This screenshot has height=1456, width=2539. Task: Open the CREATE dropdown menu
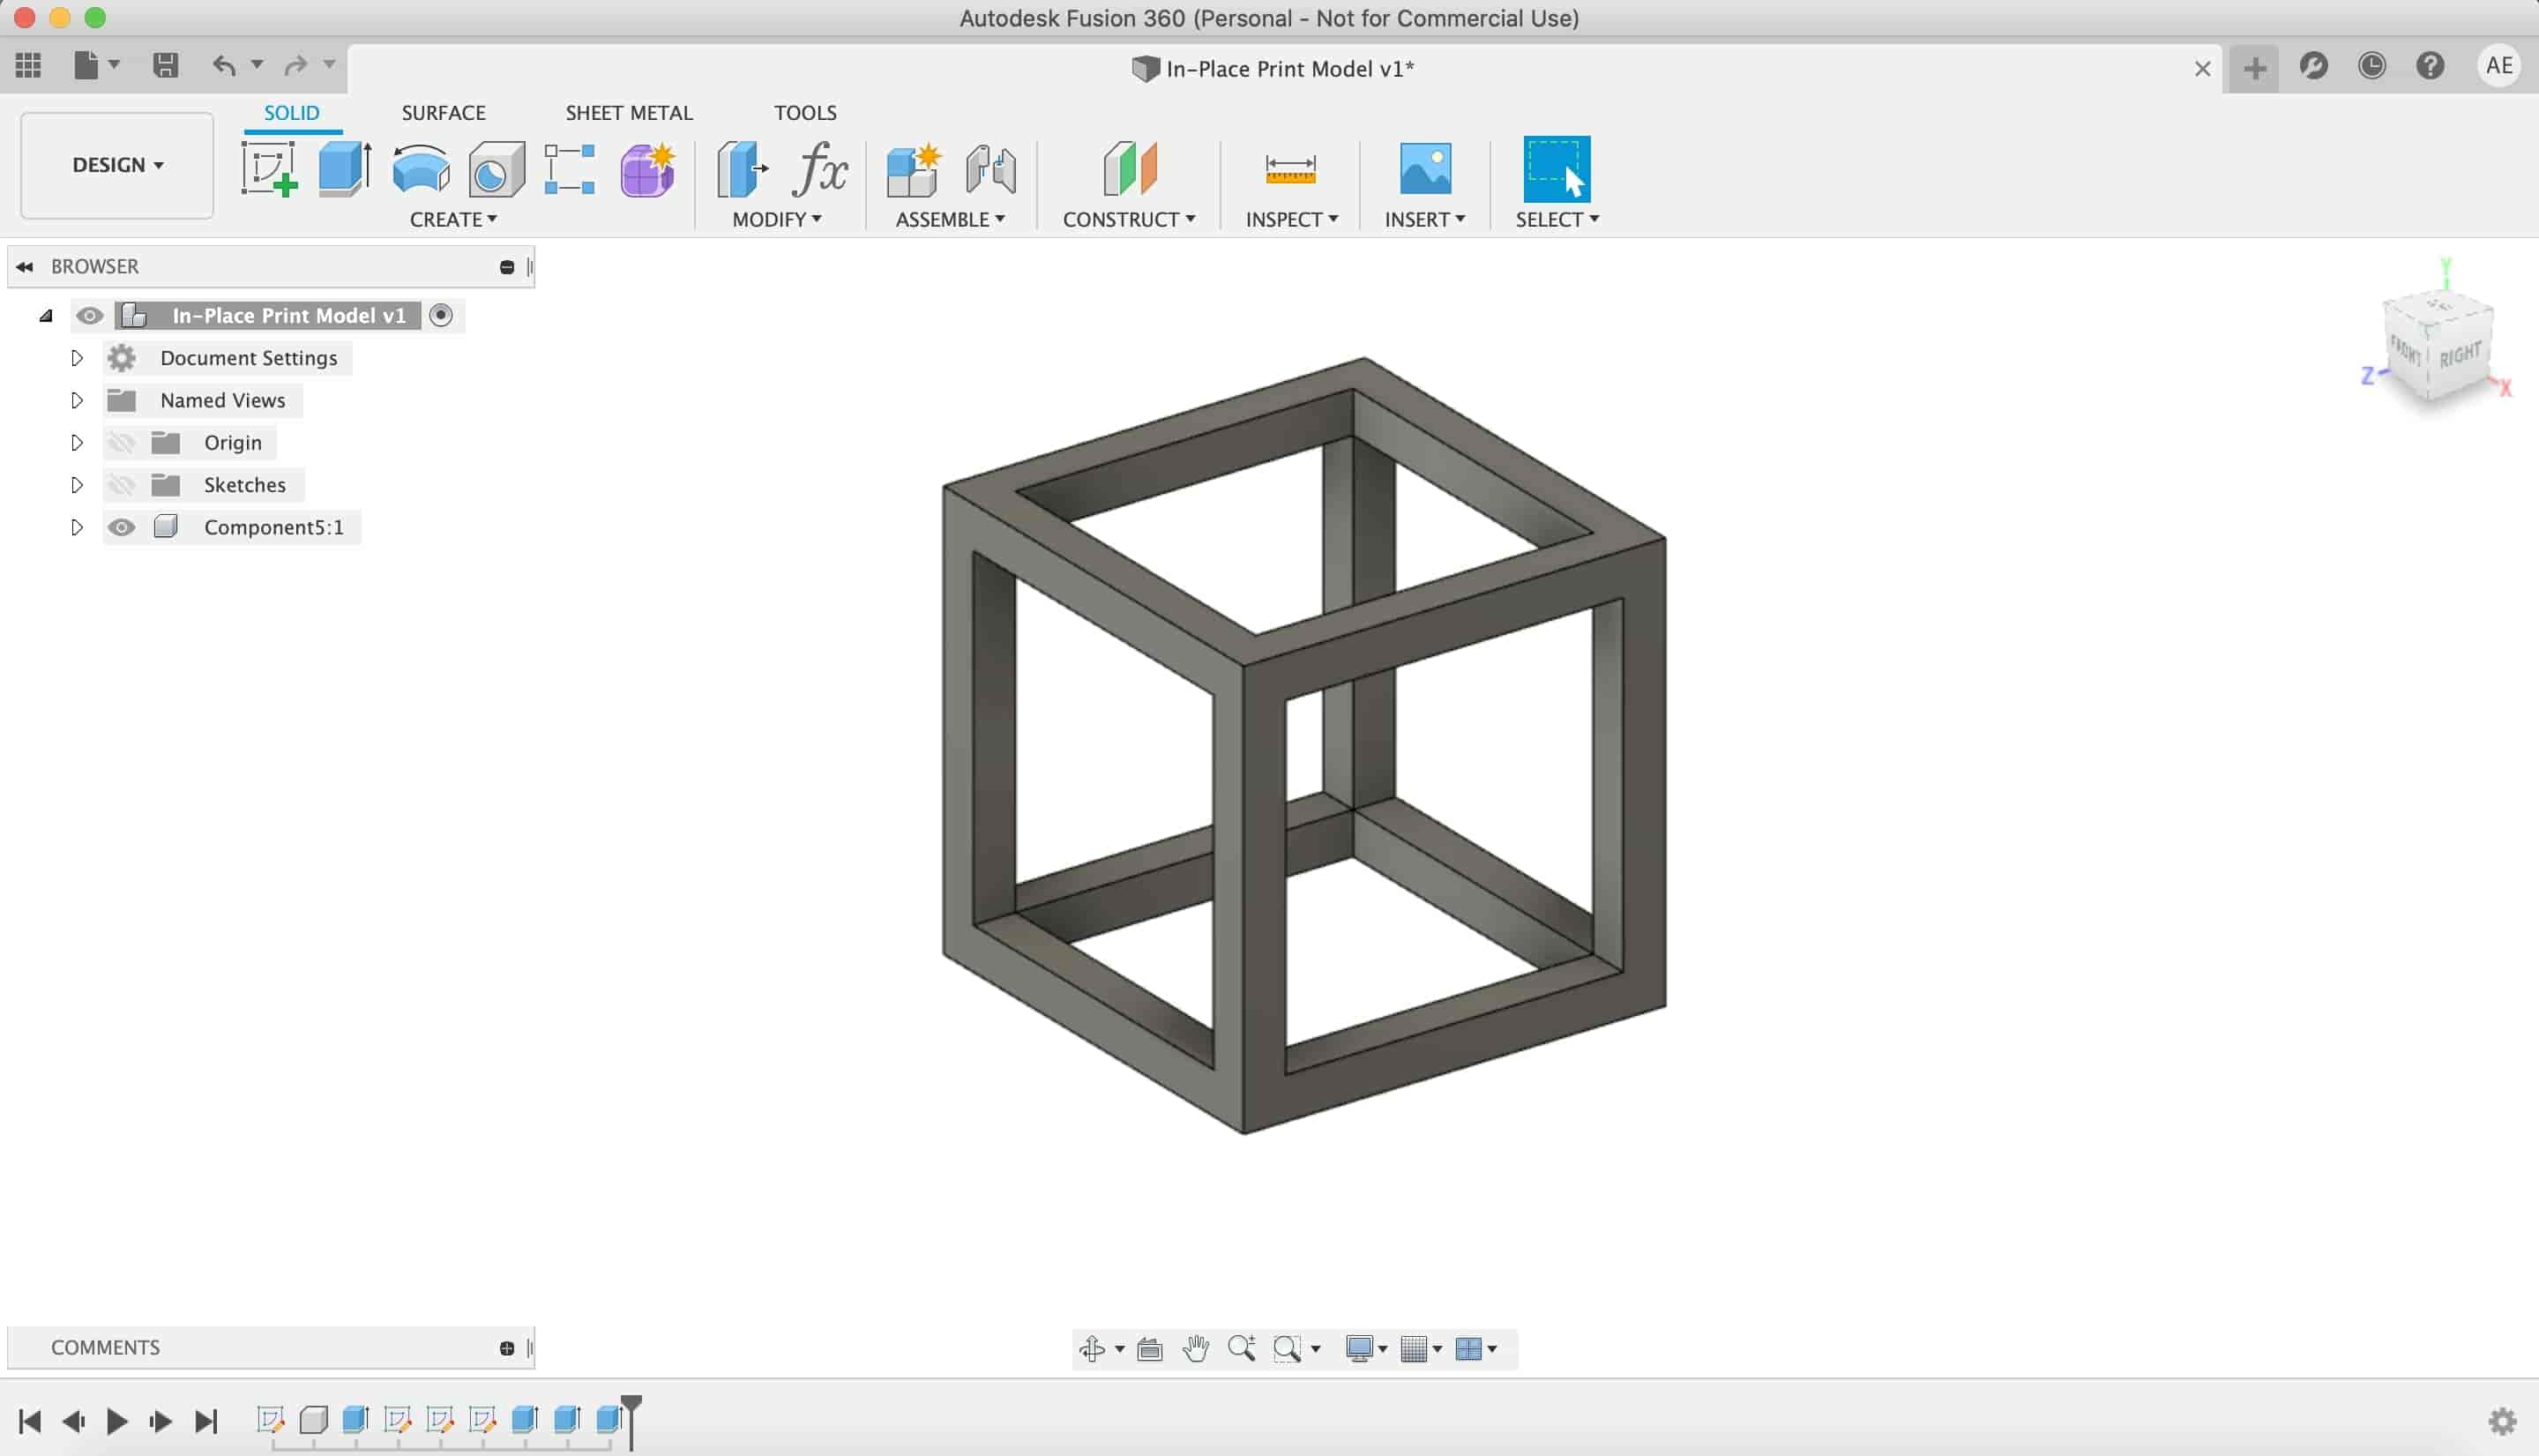coord(453,219)
